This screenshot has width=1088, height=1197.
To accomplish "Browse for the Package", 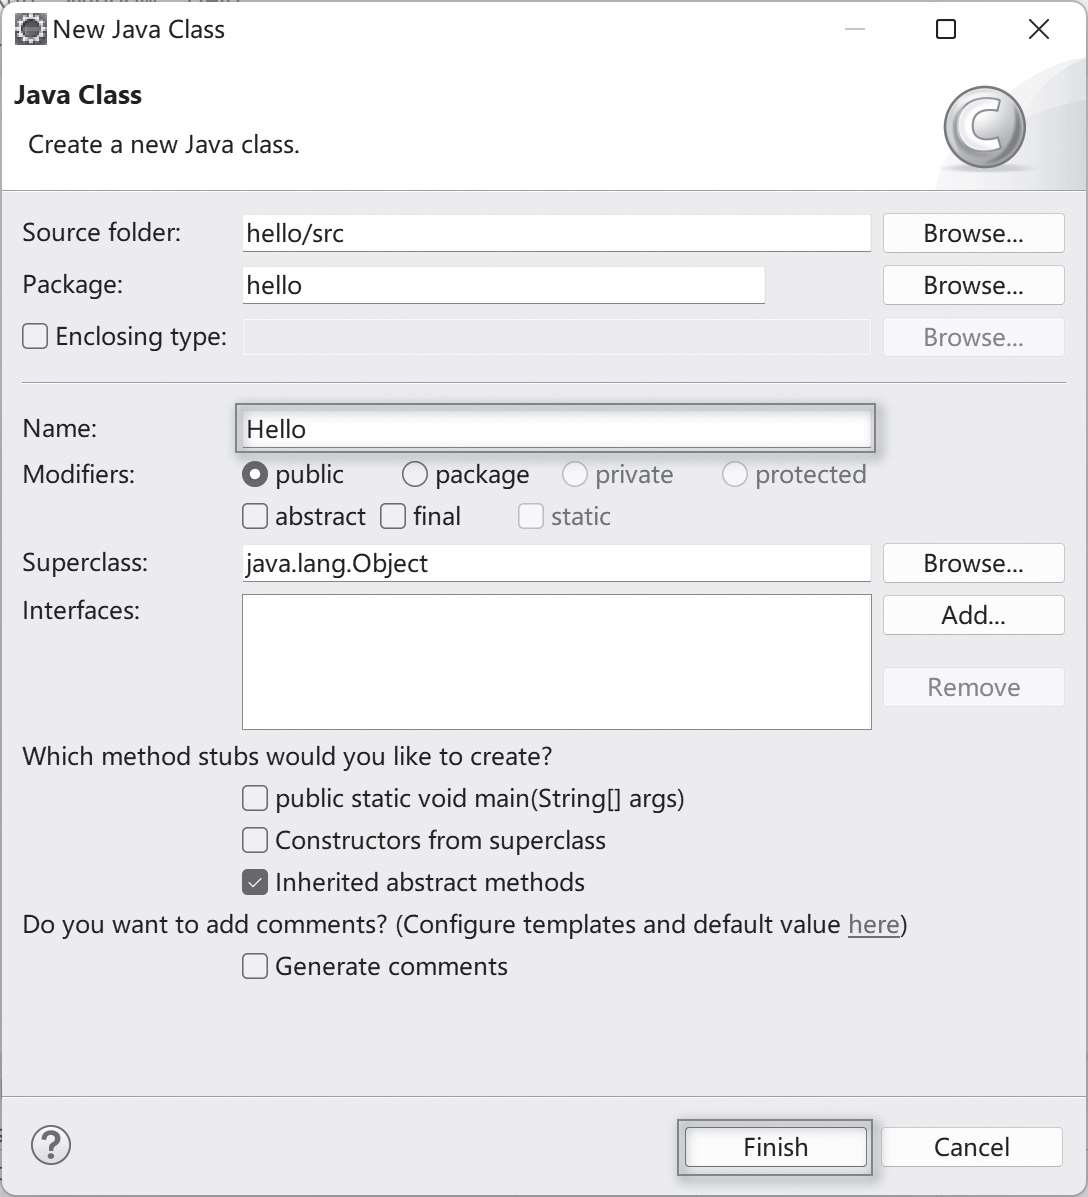I will 973,285.
